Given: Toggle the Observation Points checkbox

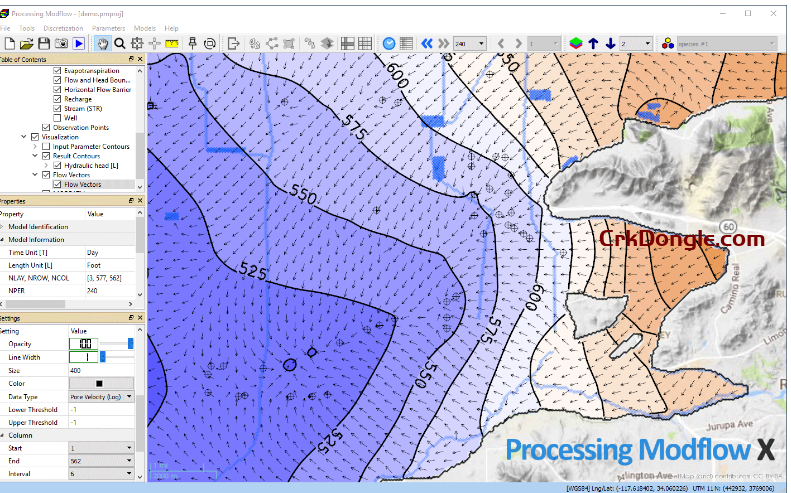Looking at the screenshot, I should coord(46,127).
